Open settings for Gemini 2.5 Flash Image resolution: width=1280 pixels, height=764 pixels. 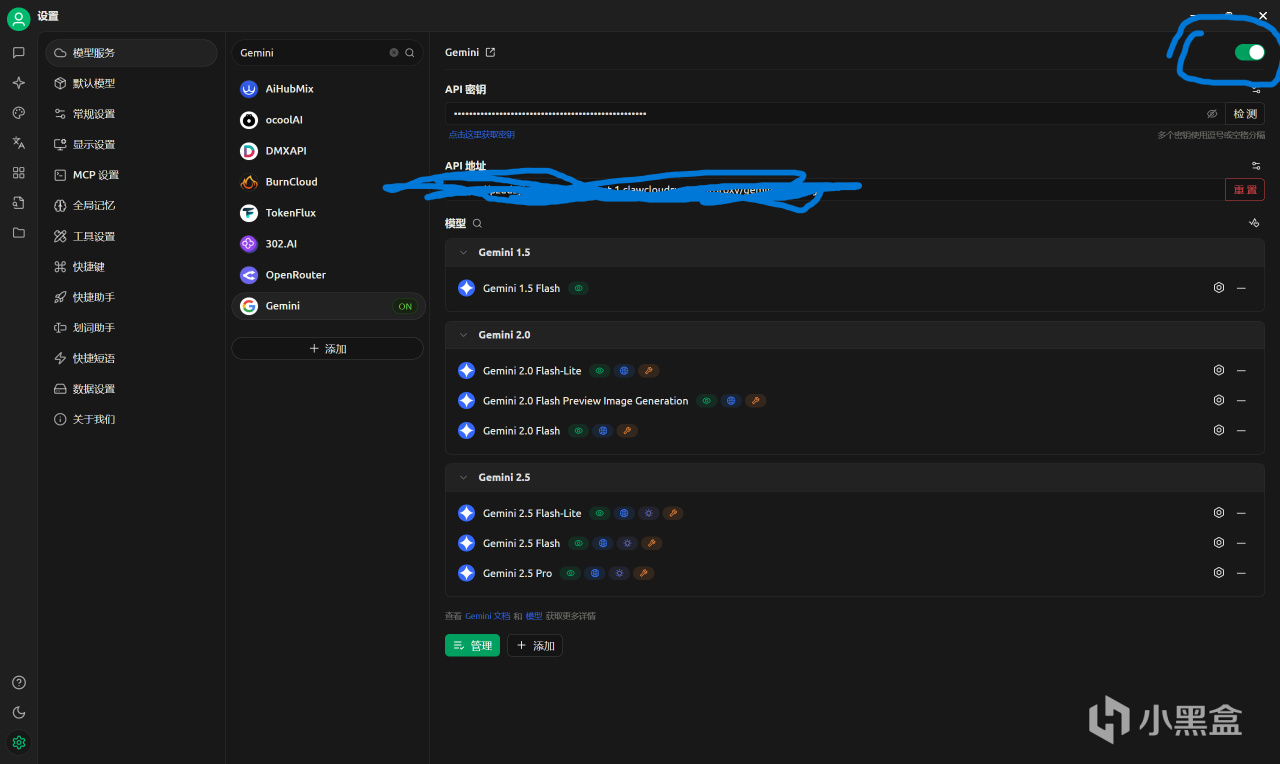pyautogui.click(x=1219, y=543)
